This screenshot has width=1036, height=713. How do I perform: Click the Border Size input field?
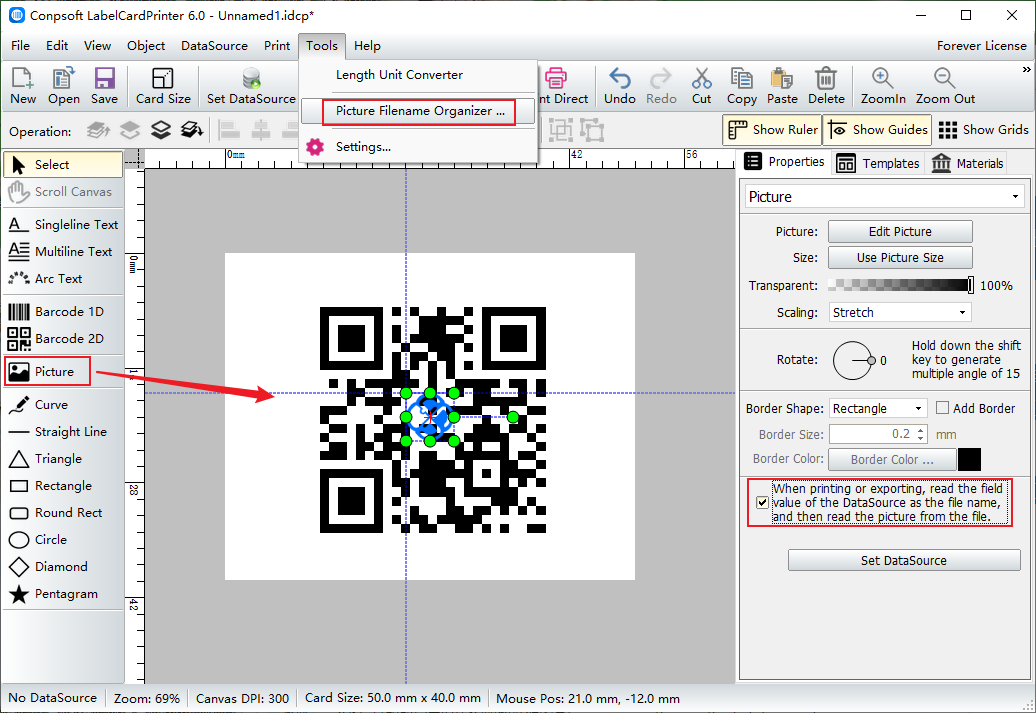click(x=872, y=434)
